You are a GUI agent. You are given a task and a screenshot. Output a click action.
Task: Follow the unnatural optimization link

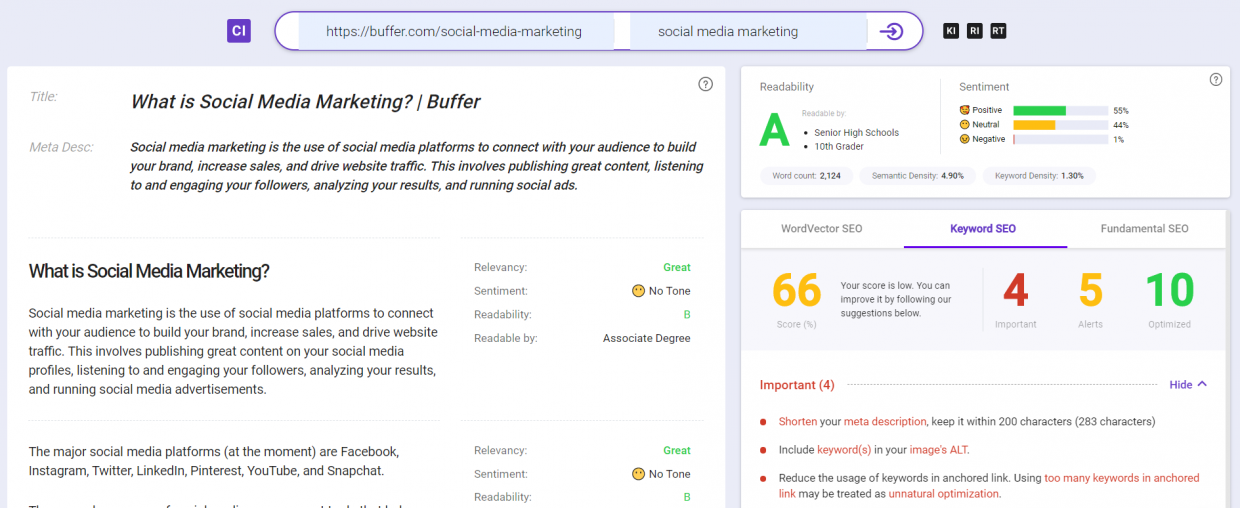pos(943,494)
